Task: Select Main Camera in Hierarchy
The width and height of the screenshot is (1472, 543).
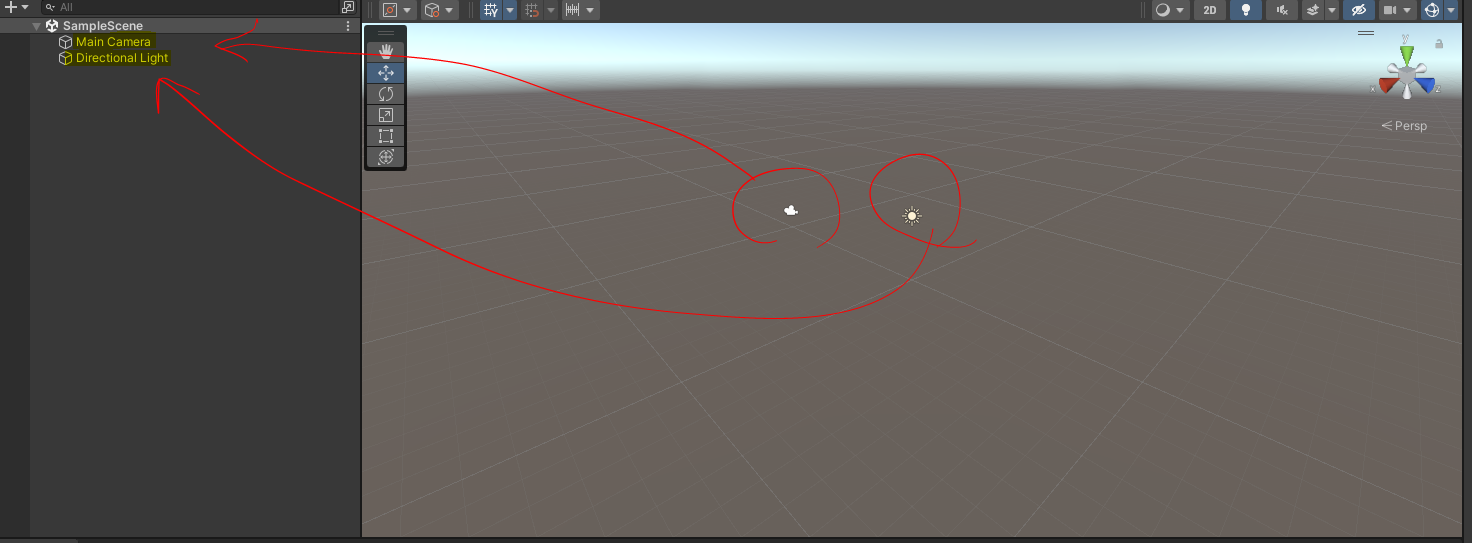Action: click(113, 42)
